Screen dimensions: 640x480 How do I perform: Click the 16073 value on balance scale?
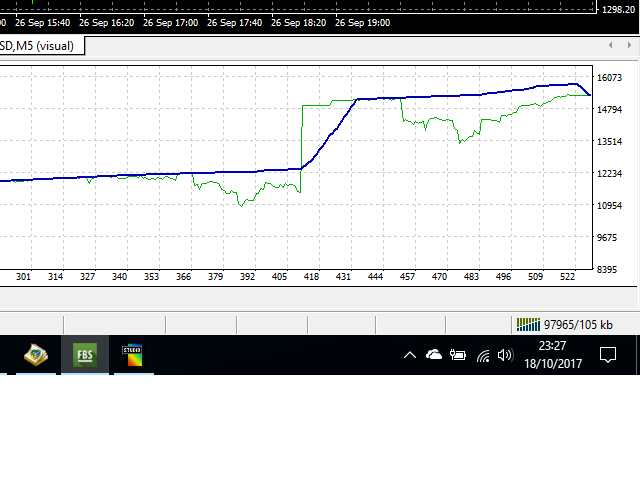pos(609,78)
